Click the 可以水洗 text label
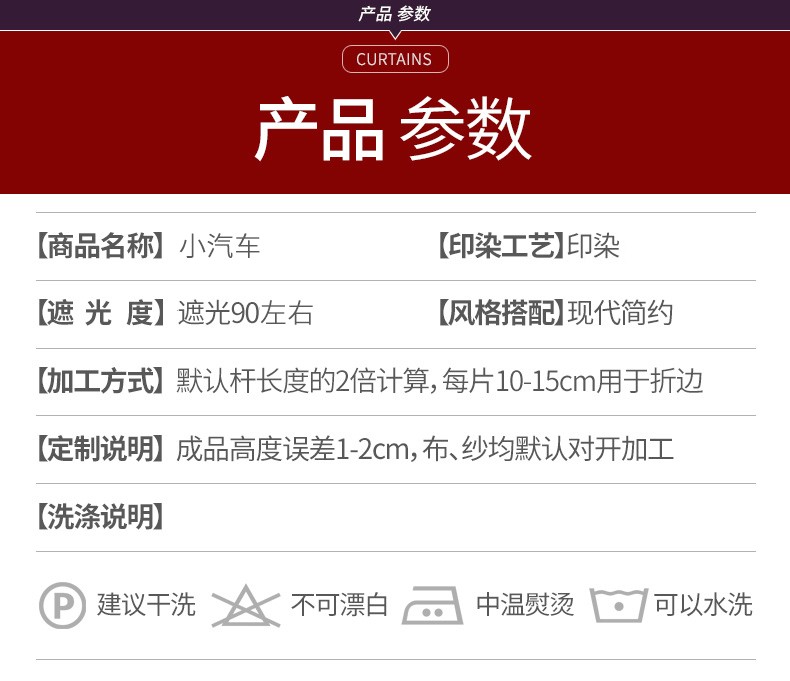790x681 pixels. point(703,605)
